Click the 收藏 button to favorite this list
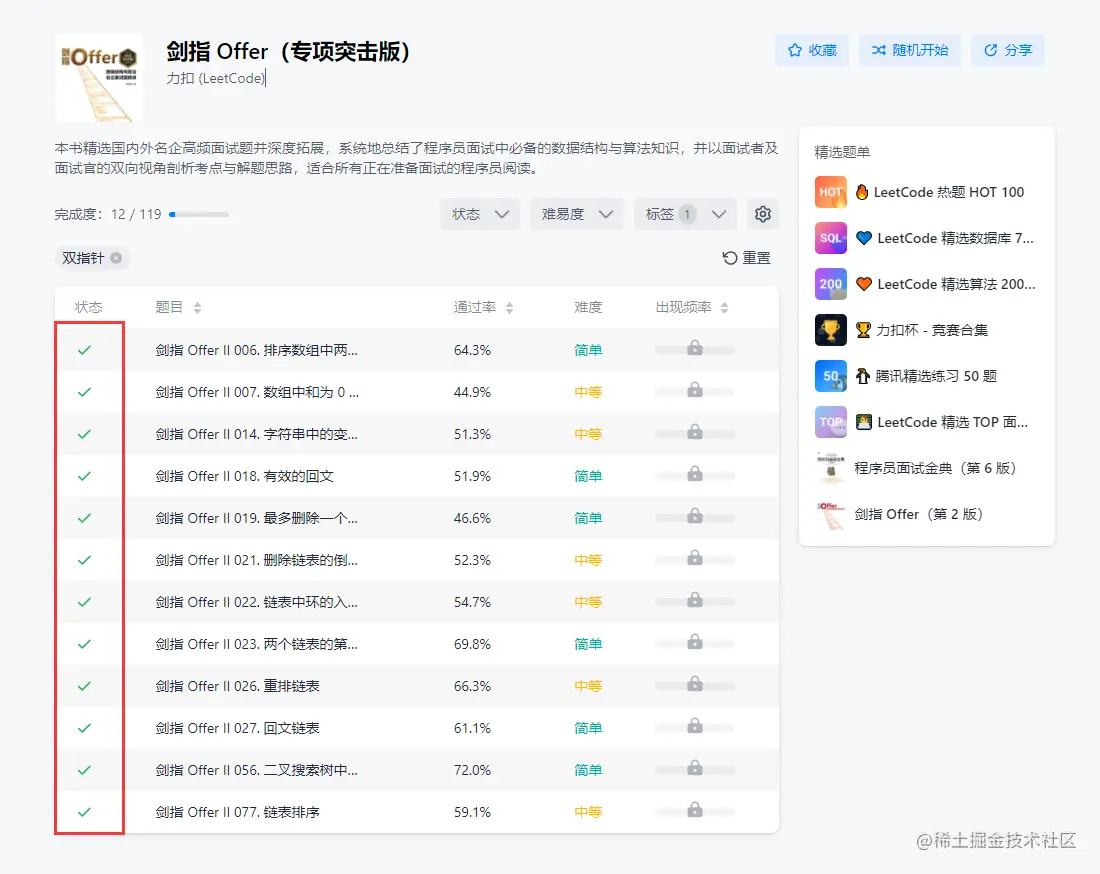The width and height of the screenshot is (1100, 874). pos(812,49)
